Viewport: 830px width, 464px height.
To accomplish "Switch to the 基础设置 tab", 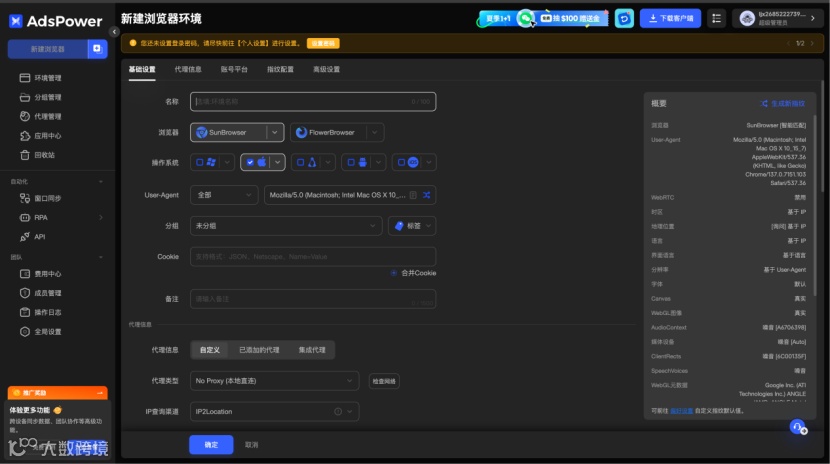I will (142, 69).
